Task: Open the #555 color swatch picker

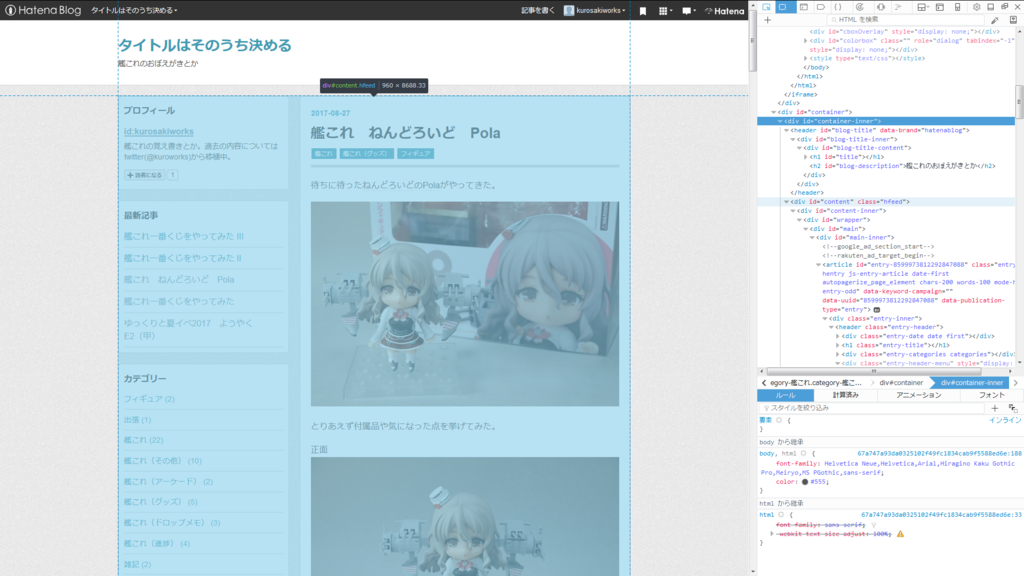Action: 805,482
